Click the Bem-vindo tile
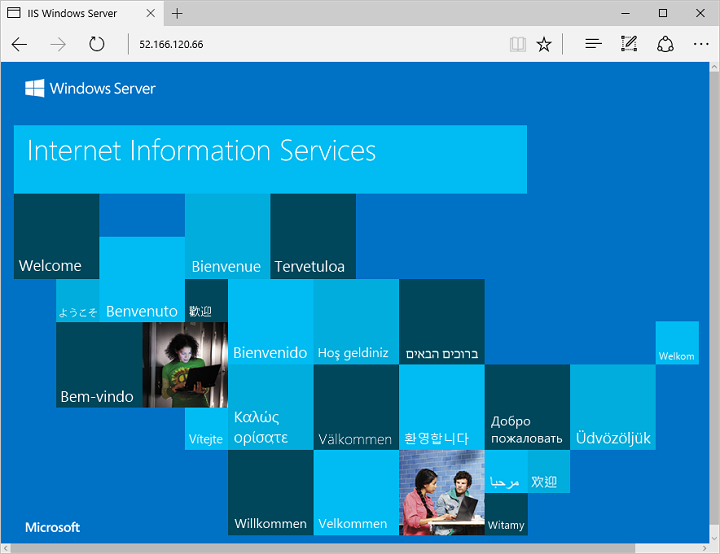The height and width of the screenshot is (554, 720). (x=99, y=365)
